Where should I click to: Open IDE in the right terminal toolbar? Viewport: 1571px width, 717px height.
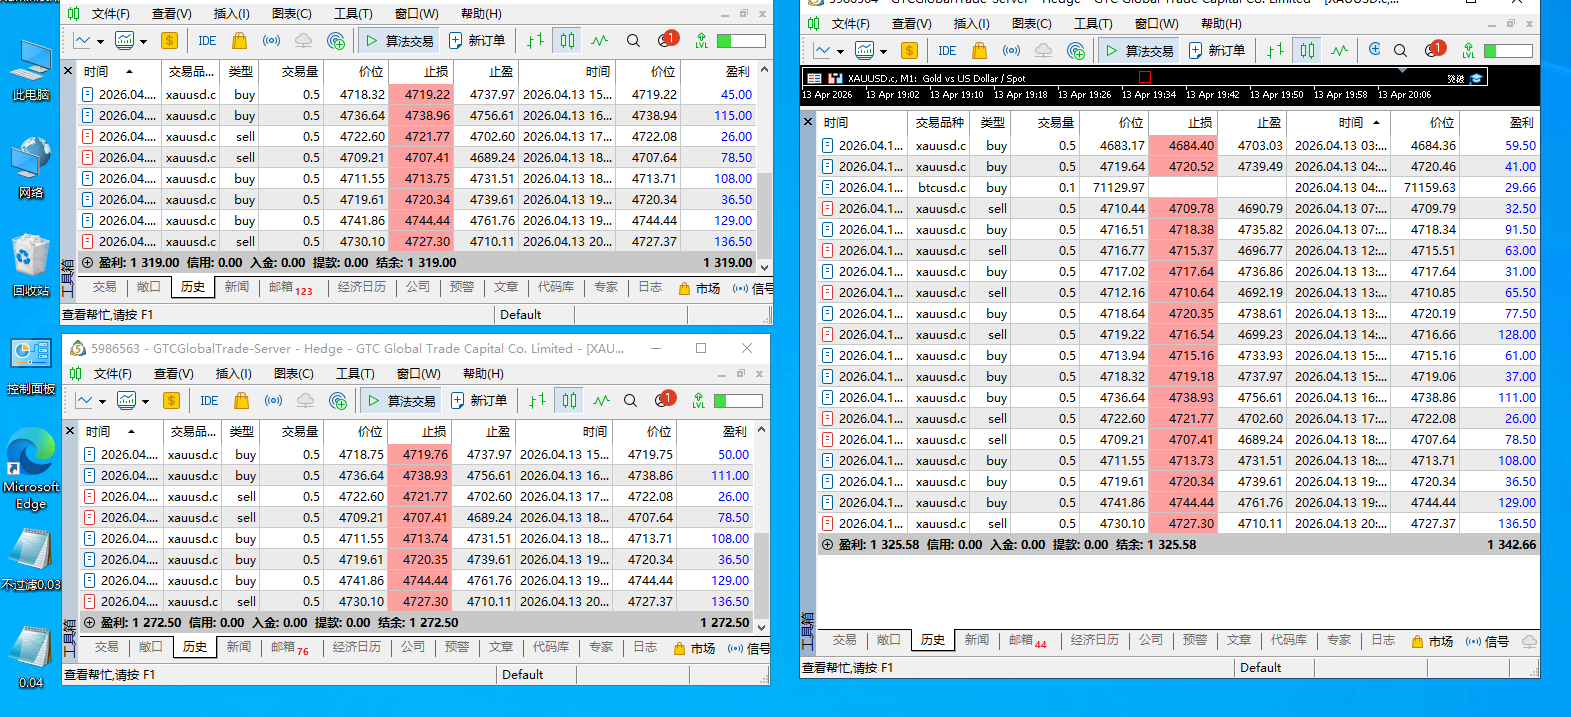(947, 51)
